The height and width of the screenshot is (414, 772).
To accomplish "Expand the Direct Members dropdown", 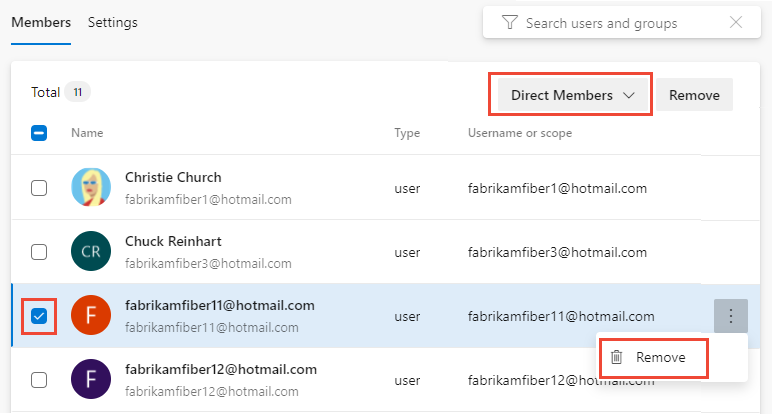I will pyautogui.click(x=572, y=95).
